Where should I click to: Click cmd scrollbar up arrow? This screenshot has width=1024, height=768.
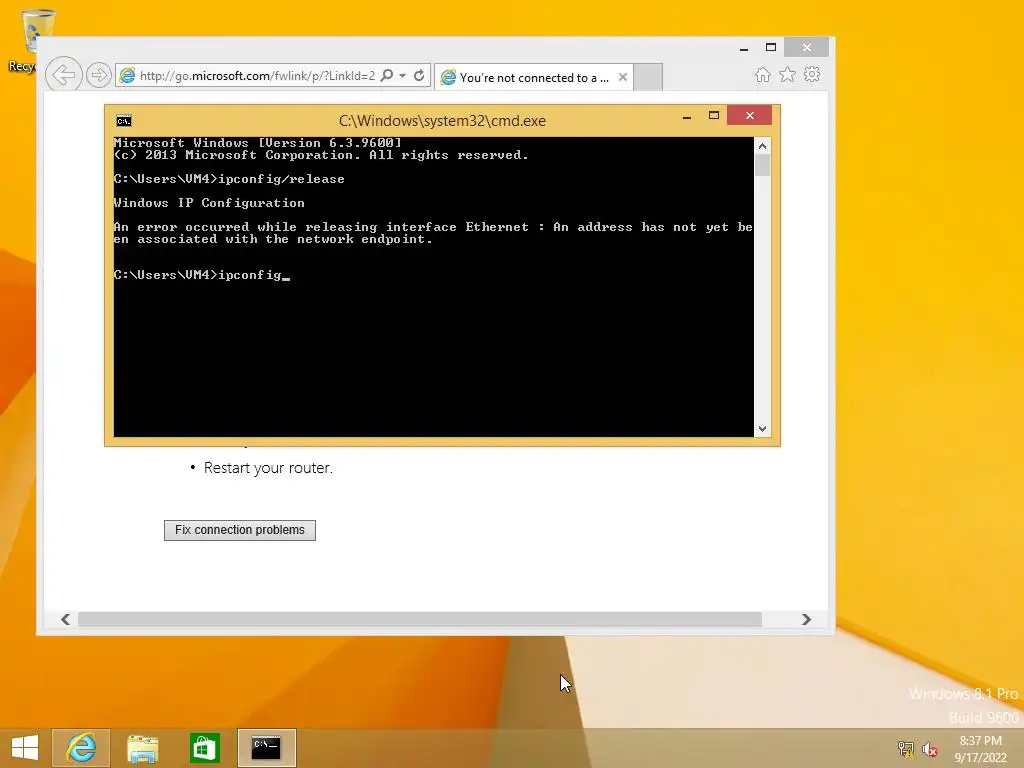(762, 146)
